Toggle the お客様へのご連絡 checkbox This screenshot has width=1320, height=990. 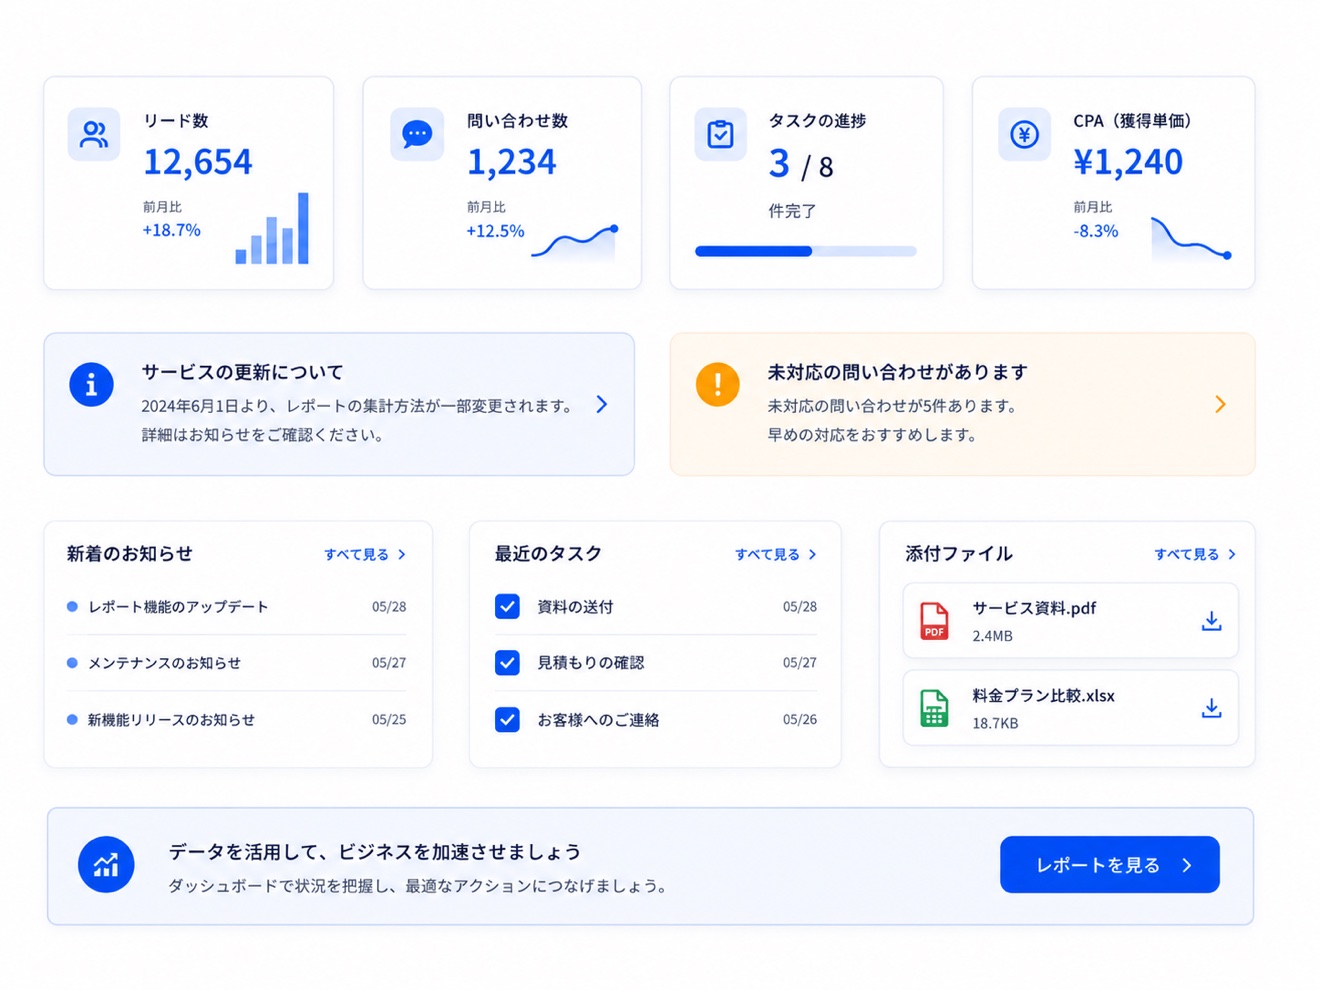pos(507,719)
